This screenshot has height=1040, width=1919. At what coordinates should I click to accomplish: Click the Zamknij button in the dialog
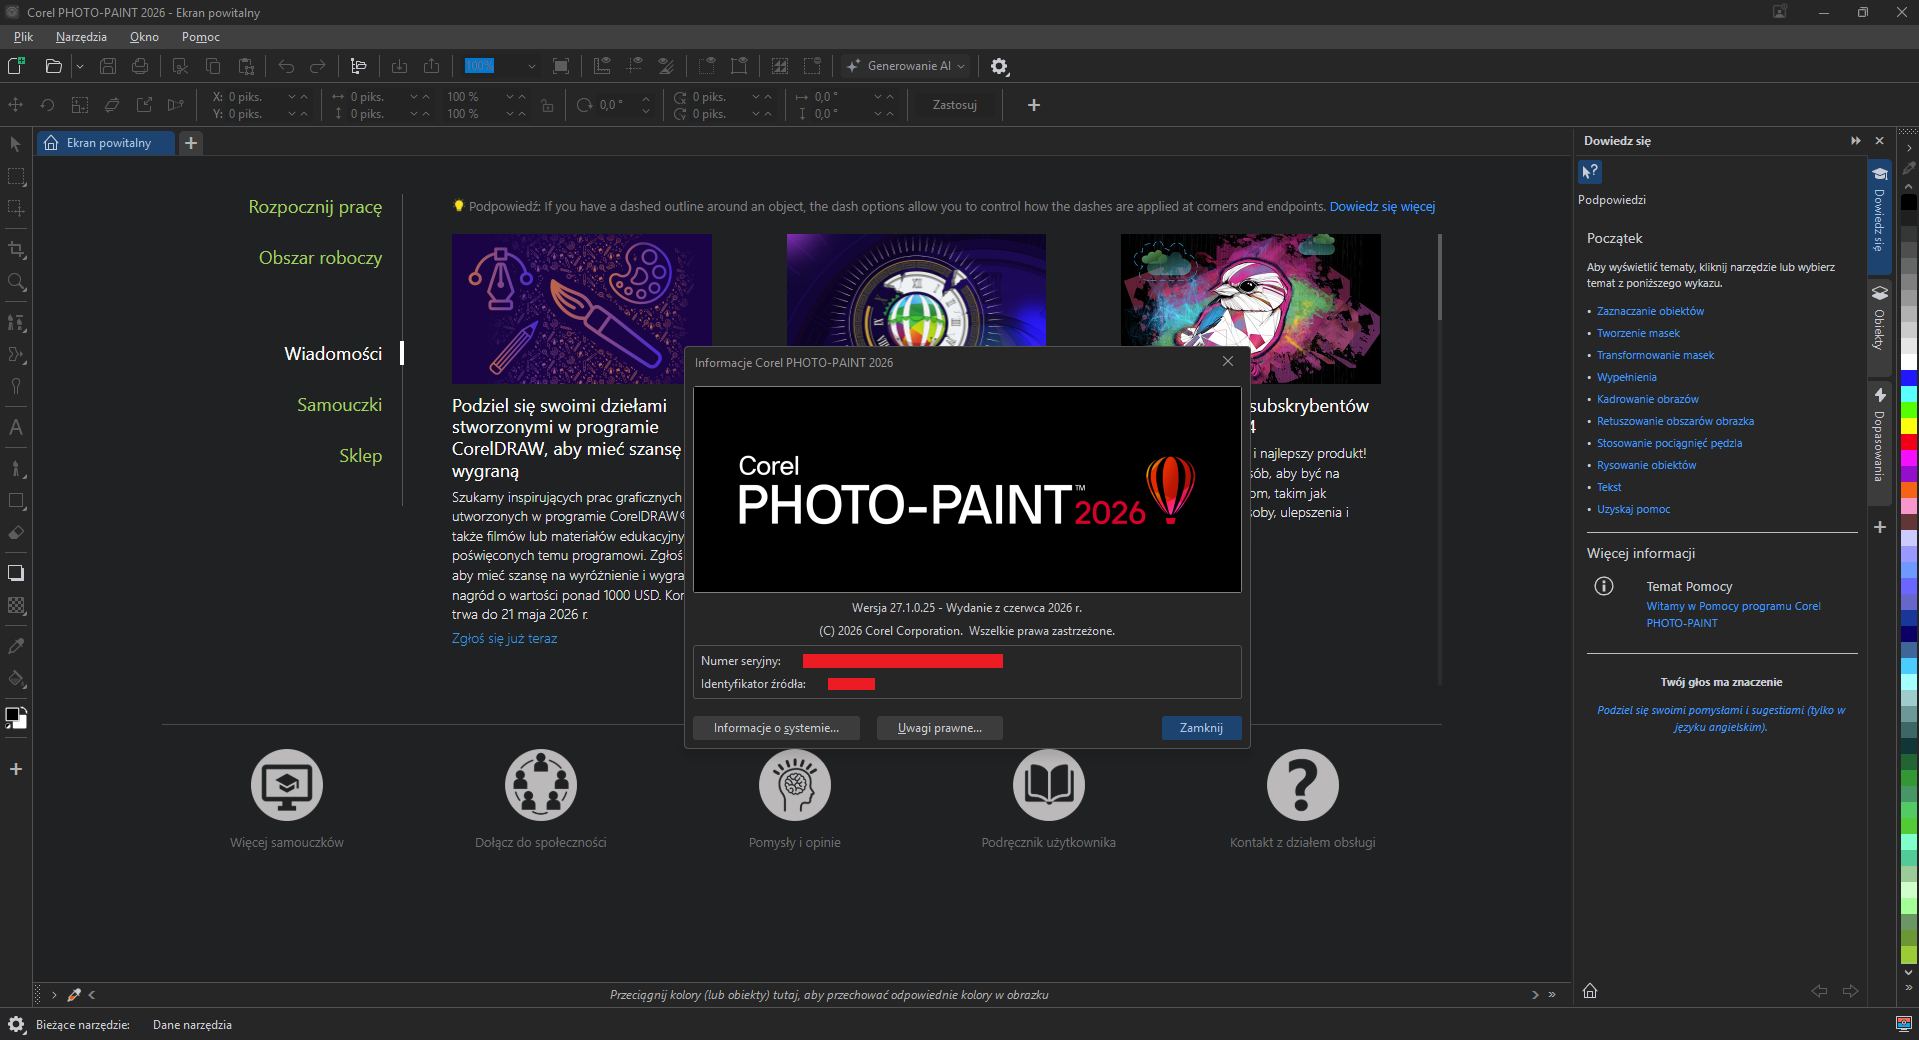(x=1201, y=728)
